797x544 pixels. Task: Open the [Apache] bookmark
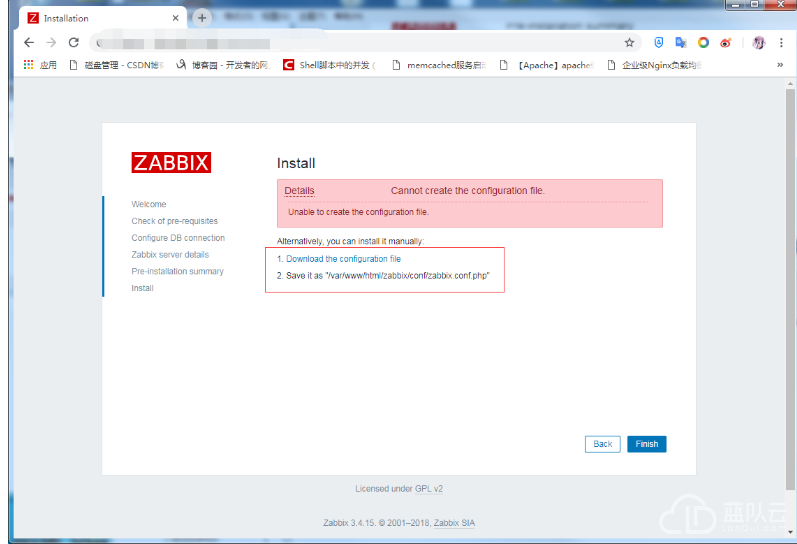coord(546,65)
